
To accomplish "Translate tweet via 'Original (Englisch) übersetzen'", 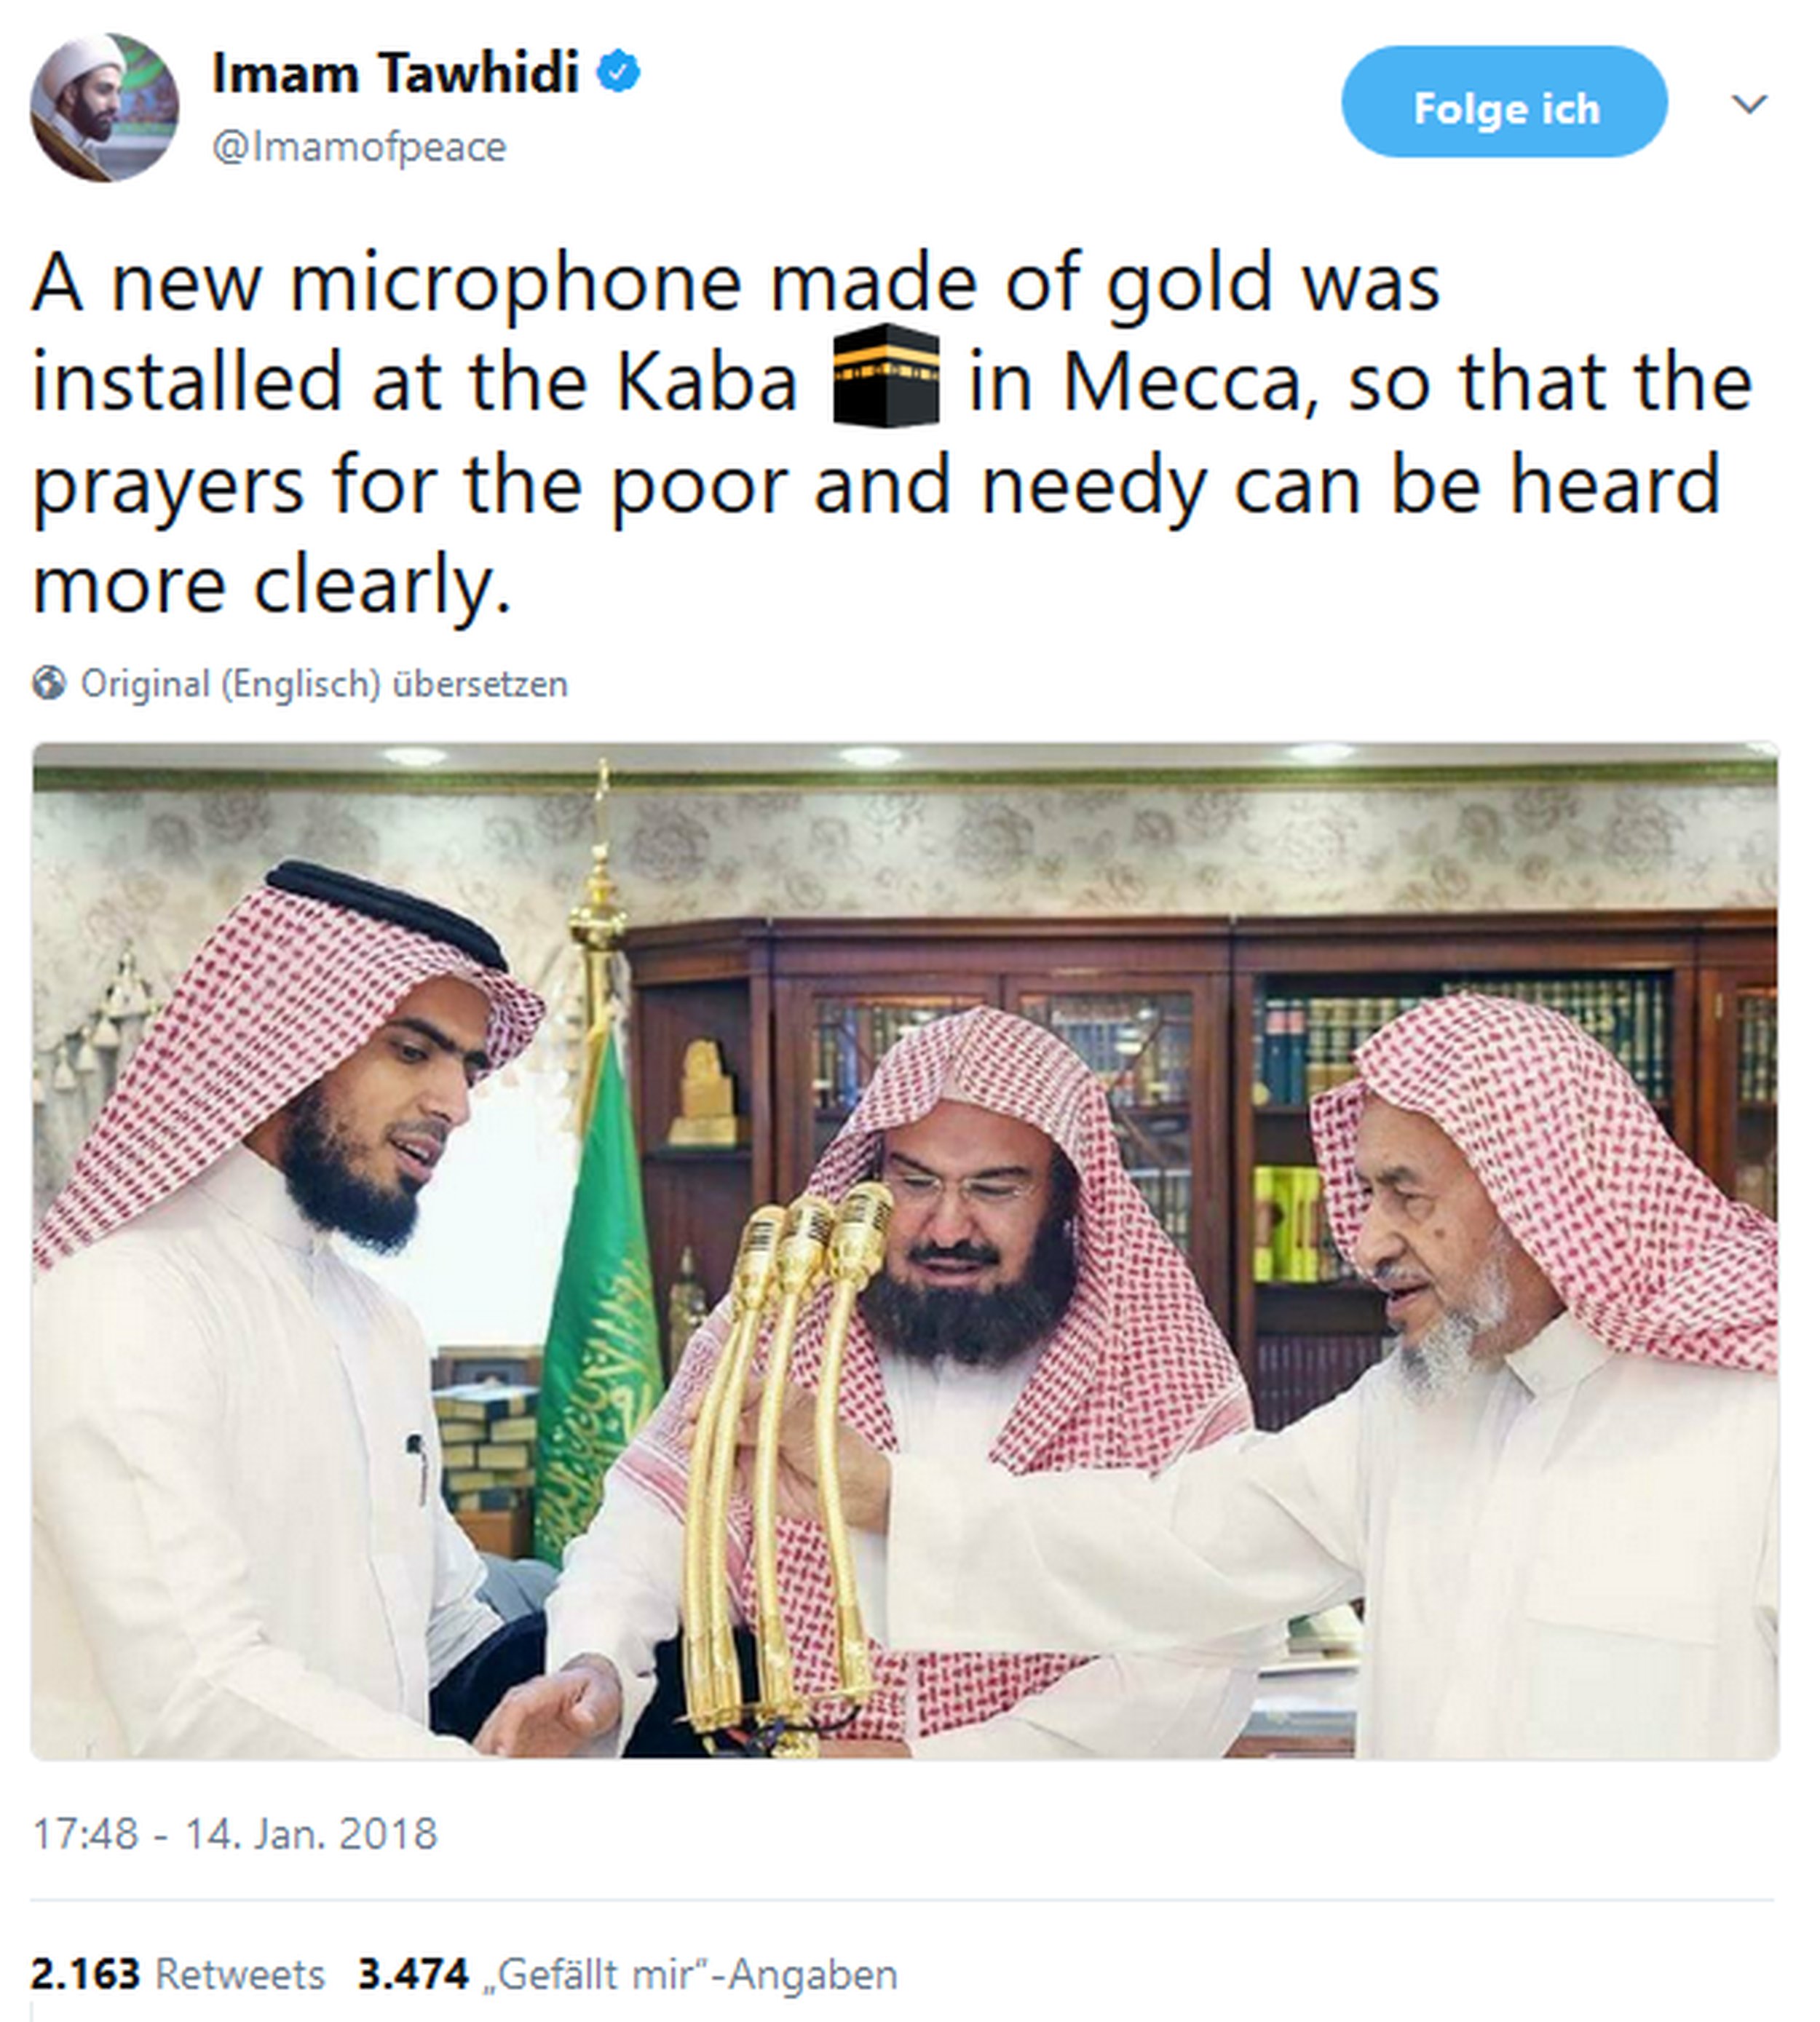I will pyautogui.click(x=324, y=684).
